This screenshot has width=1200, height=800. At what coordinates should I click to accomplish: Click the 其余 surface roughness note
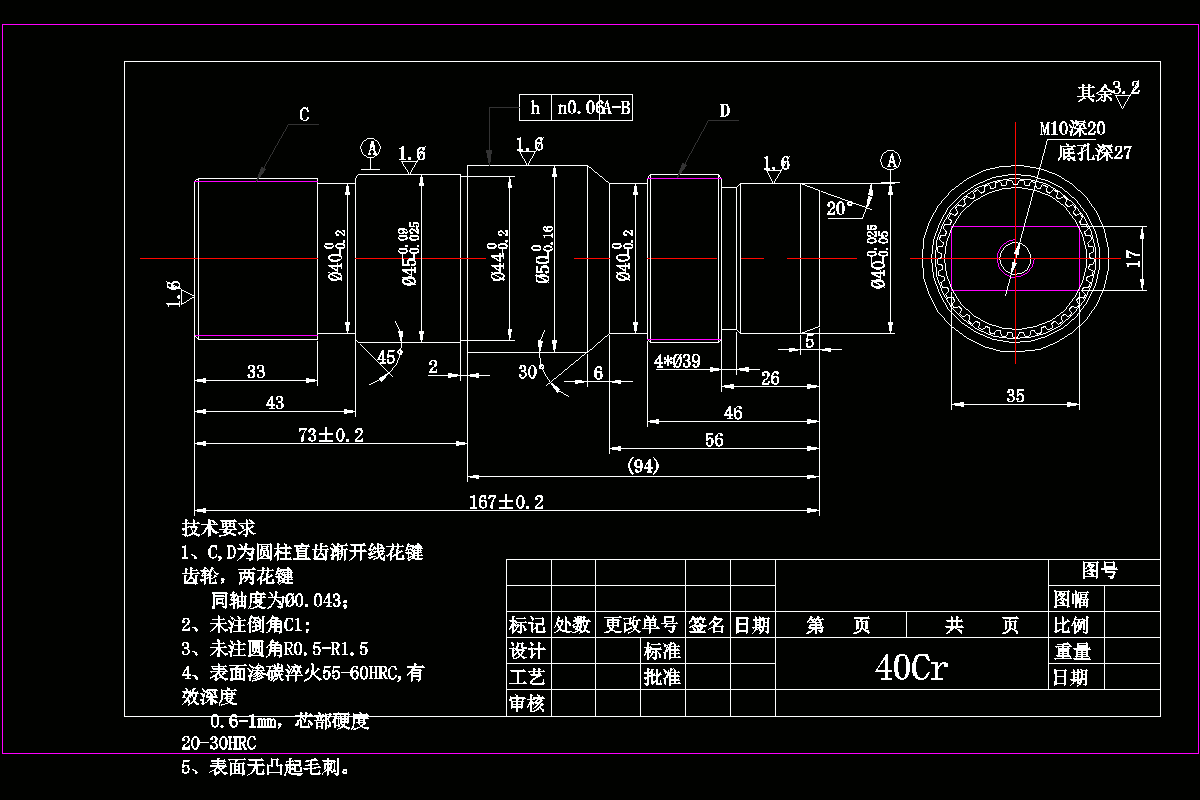[x=1108, y=93]
